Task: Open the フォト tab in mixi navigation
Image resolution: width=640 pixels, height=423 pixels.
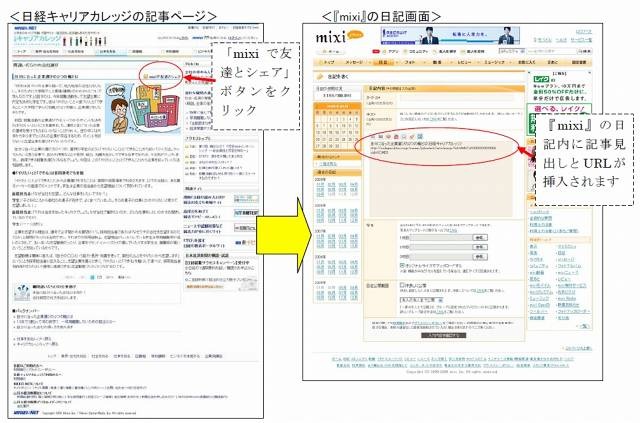Action: tap(409, 62)
